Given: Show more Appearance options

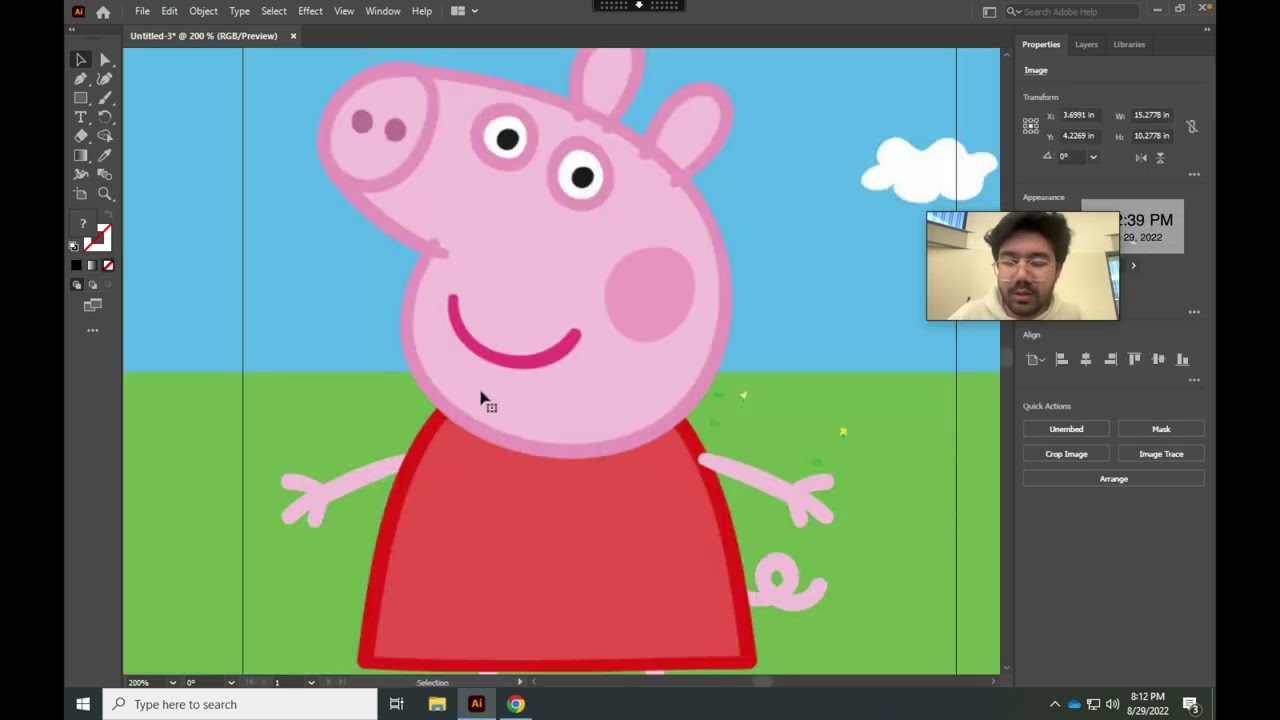Looking at the screenshot, I should pyautogui.click(x=1194, y=312).
